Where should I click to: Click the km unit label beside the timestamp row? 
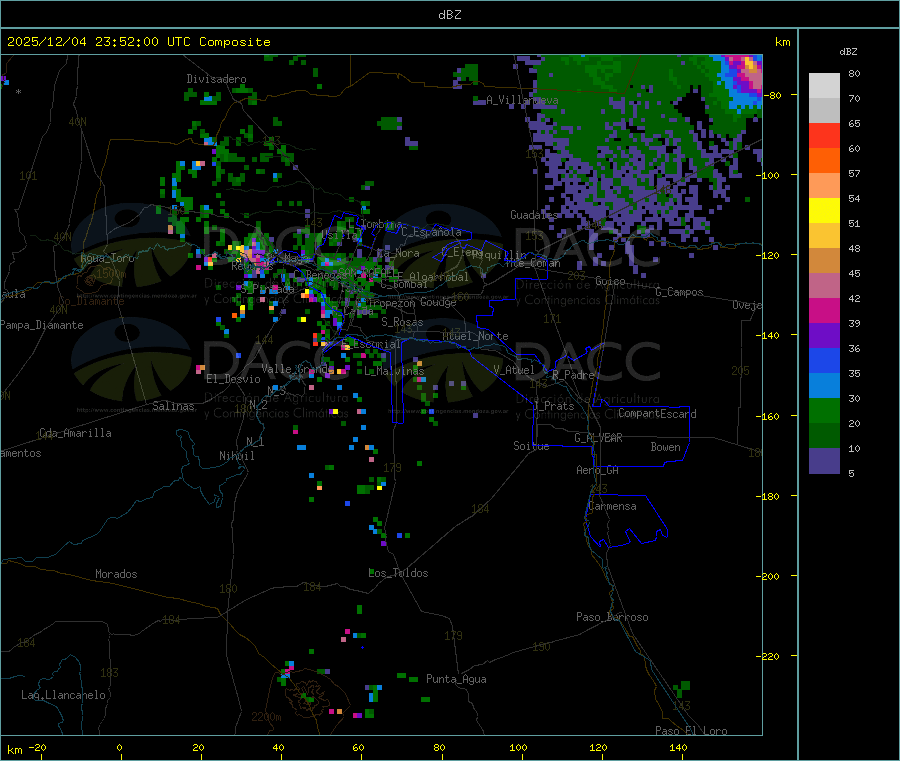tap(782, 42)
